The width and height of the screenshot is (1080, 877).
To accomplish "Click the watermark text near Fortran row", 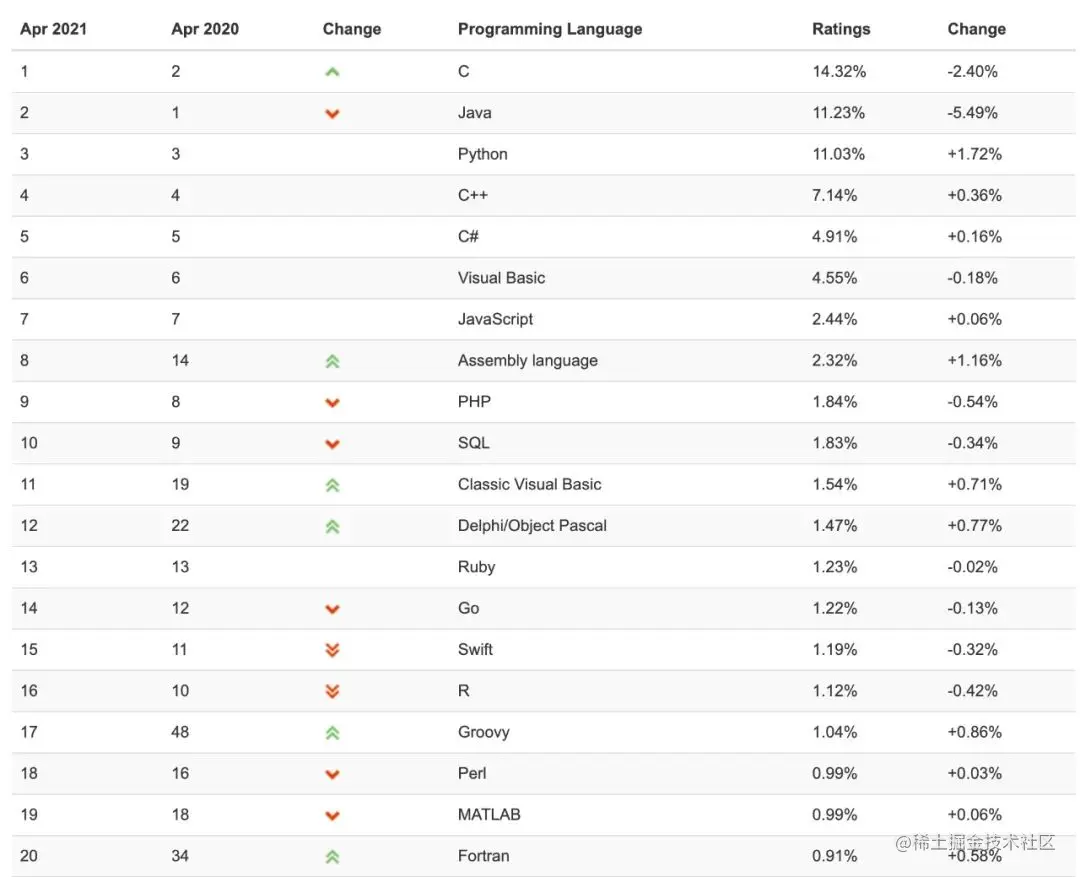I will point(975,842).
